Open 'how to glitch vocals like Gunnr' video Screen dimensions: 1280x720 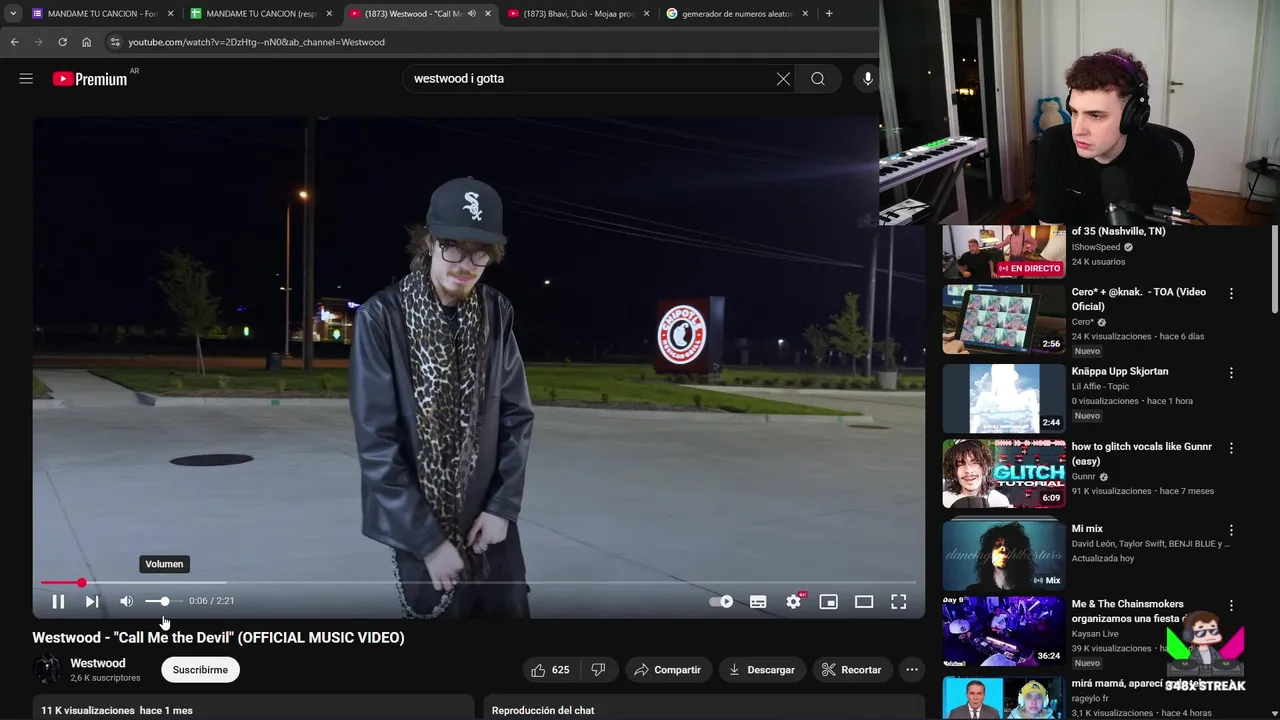click(1141, 454)
